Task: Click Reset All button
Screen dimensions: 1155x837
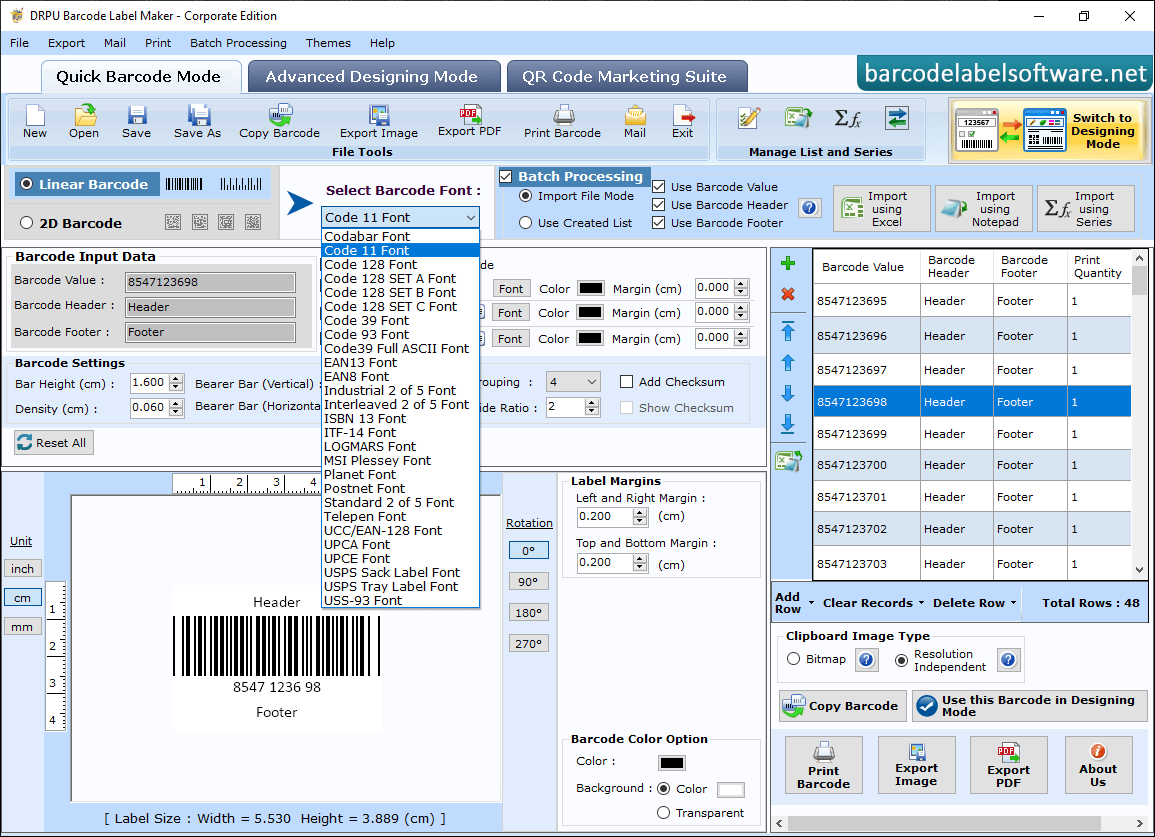Action: click(54, 443)
